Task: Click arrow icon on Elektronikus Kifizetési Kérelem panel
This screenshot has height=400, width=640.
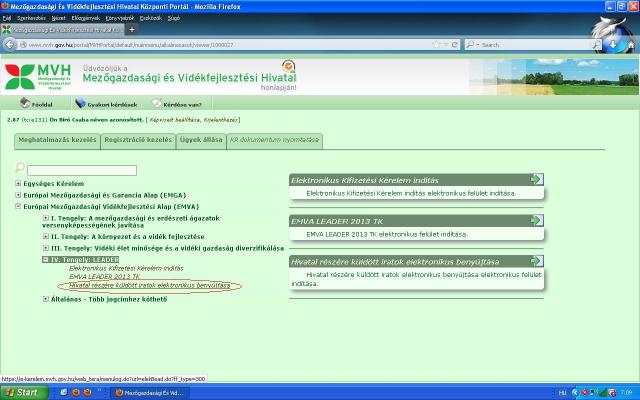Action: click(x=537, y=179)
